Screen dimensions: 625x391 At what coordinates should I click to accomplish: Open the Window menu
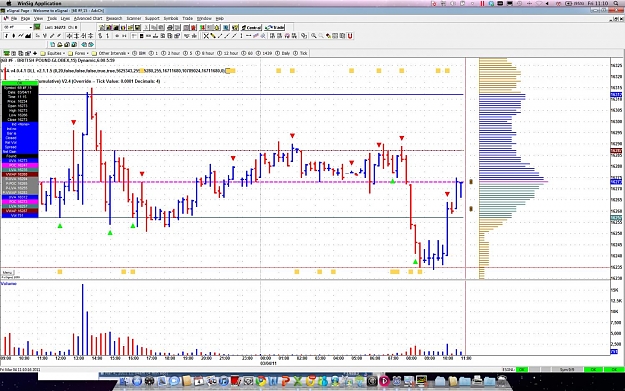[x=204, y=18]
